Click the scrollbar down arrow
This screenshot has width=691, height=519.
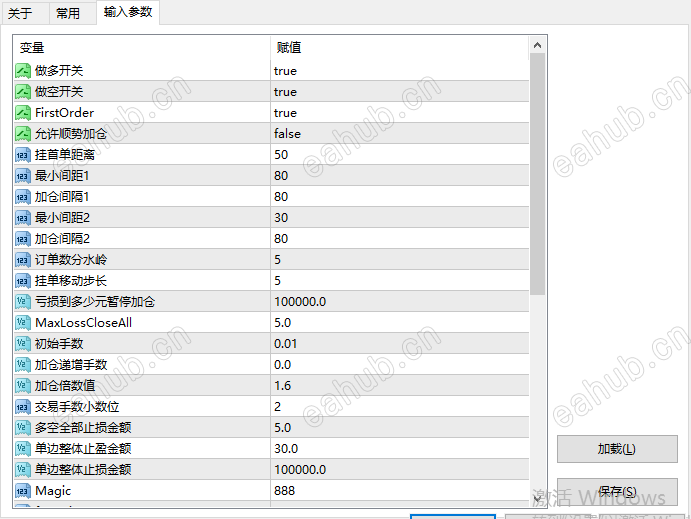pyautogui.click(x=537, y=498)
